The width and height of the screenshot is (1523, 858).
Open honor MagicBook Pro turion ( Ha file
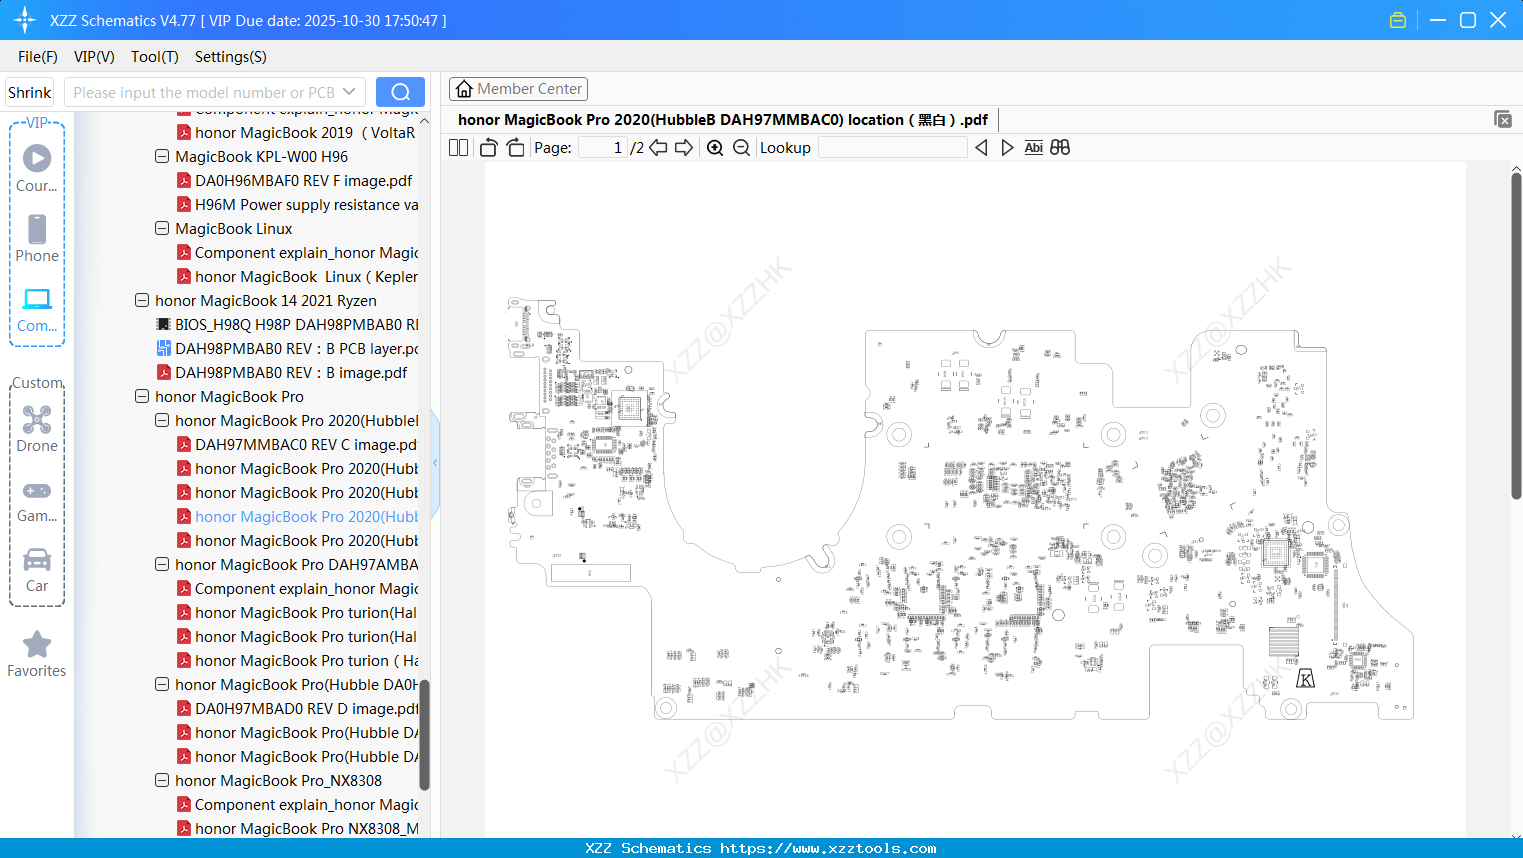(297, 661)
